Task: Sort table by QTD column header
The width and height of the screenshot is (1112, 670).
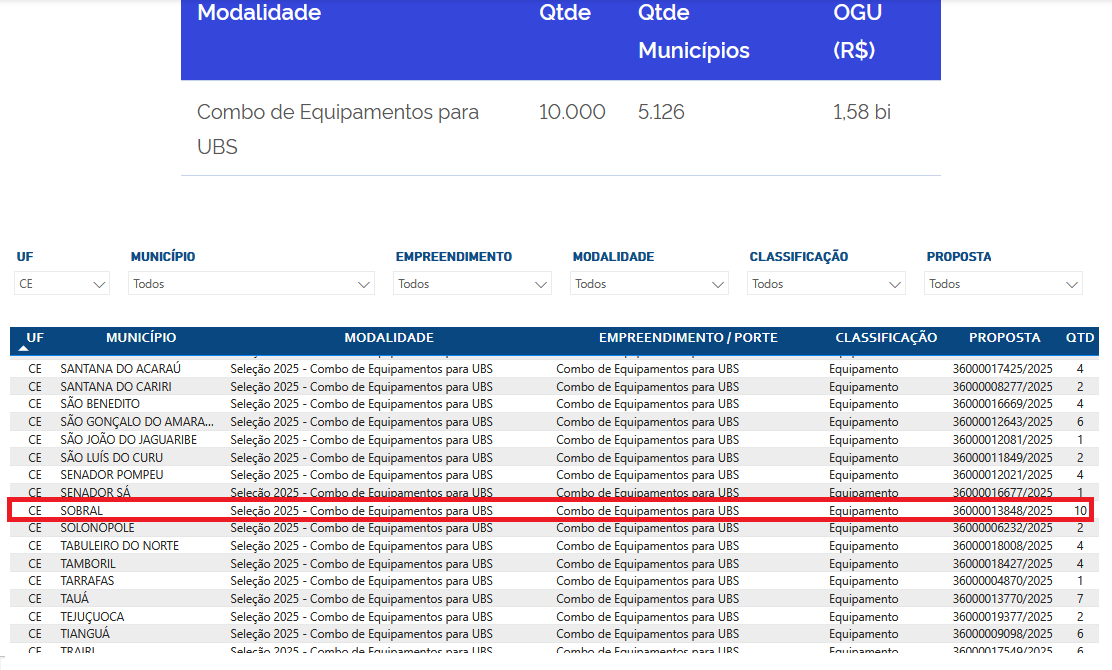Action: [1079, 338]
